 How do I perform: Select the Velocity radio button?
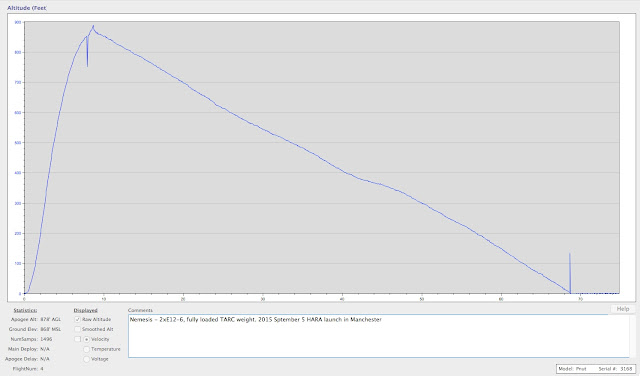tap(87, 339)
